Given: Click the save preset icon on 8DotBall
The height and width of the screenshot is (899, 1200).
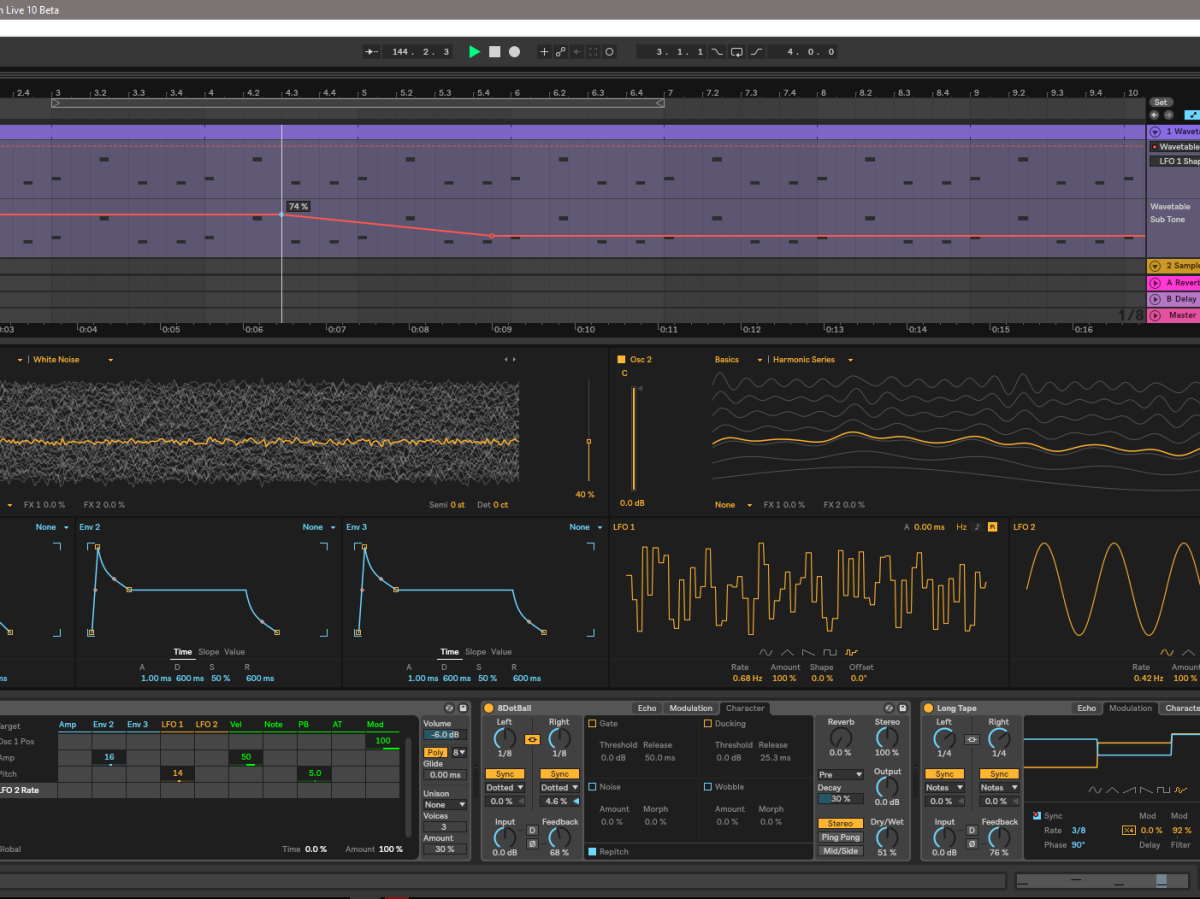Looking at the screenshot, I should pyautogui.click(x=902, y=708).
